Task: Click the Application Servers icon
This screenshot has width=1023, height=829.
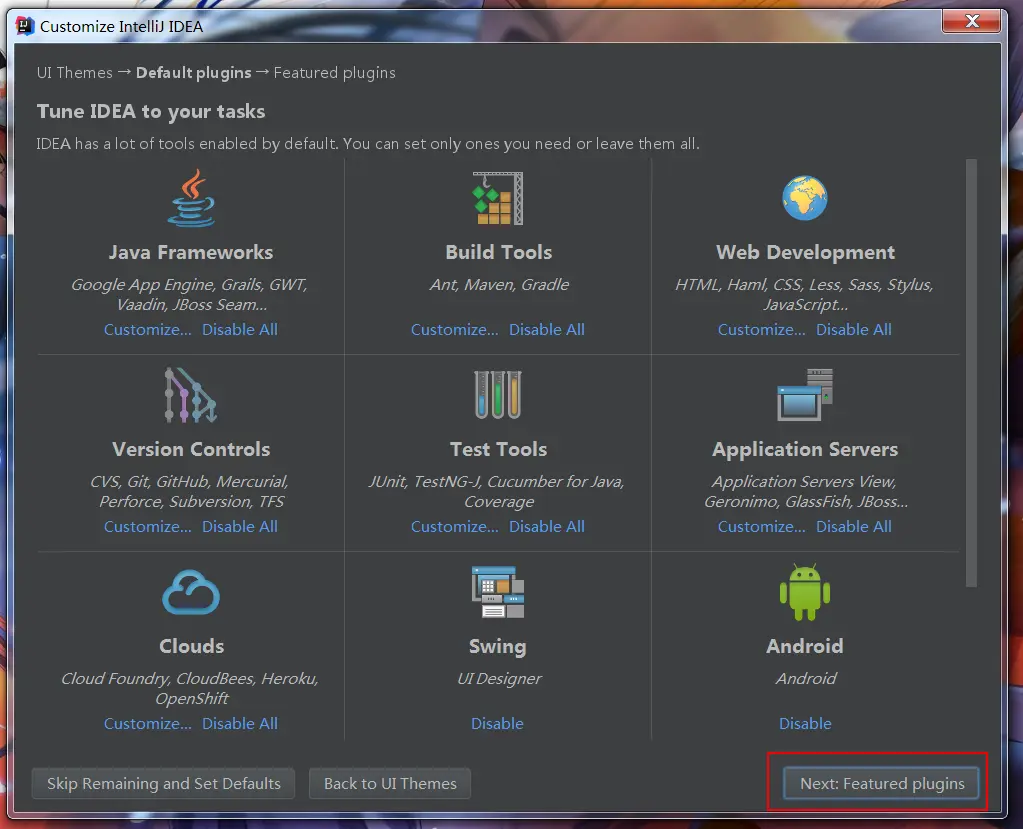Action: point(805,395)
